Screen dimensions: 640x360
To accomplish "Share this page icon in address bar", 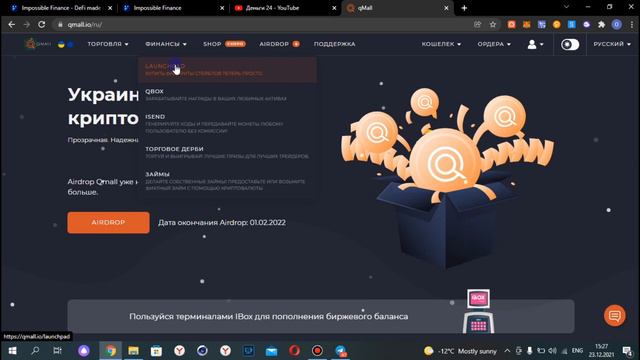I will coord(478,24).
